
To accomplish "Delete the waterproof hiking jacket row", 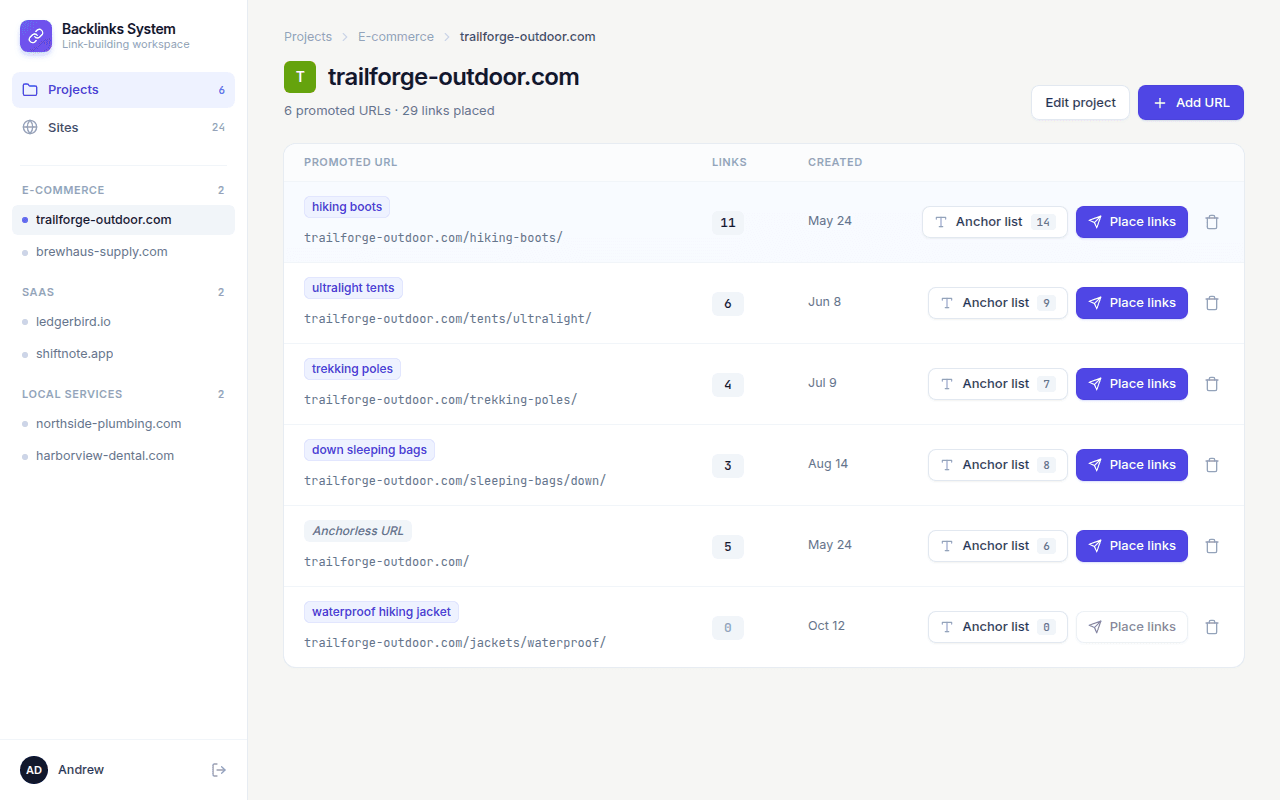I will tap(1212, 627).
